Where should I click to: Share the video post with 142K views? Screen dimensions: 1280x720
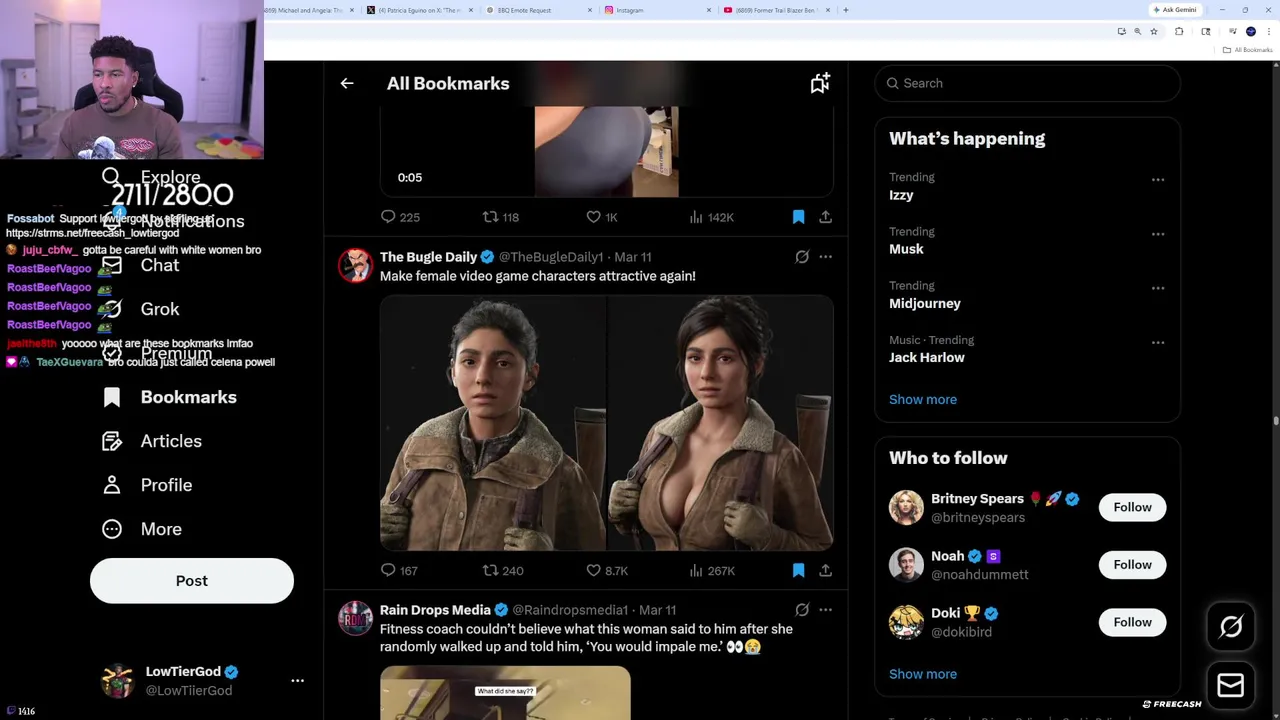coord(825,217)
